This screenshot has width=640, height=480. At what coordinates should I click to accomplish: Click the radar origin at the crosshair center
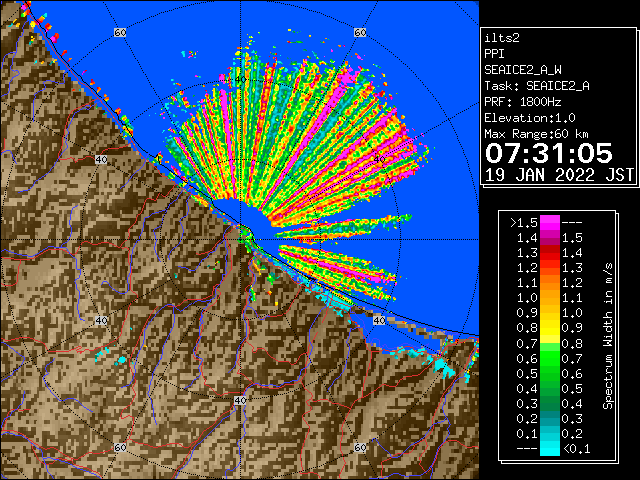[240, 240]
